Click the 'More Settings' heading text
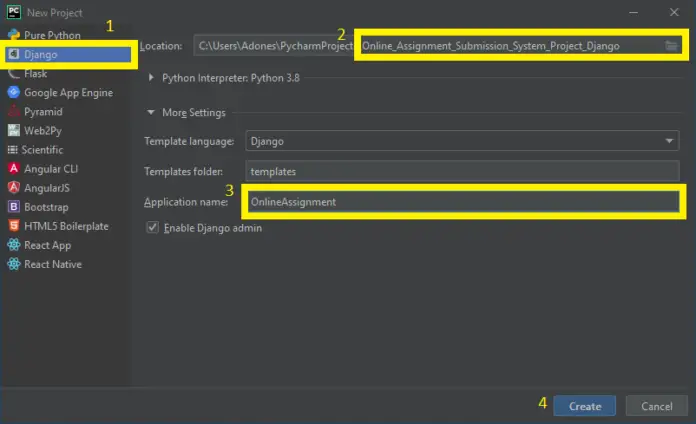Image resolution: width=696 pixels, height=424 pixels. coord(194,113)
